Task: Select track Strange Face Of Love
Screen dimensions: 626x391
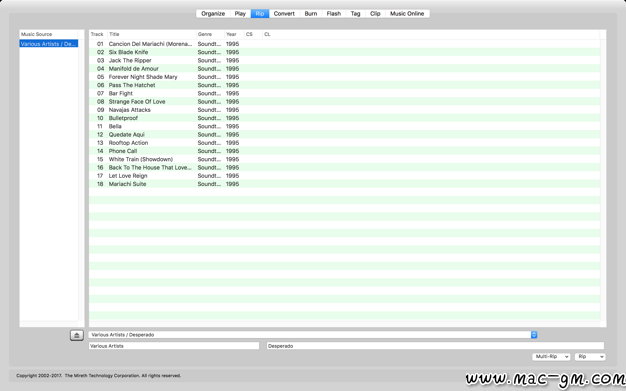Action: (x=344, y=101)
